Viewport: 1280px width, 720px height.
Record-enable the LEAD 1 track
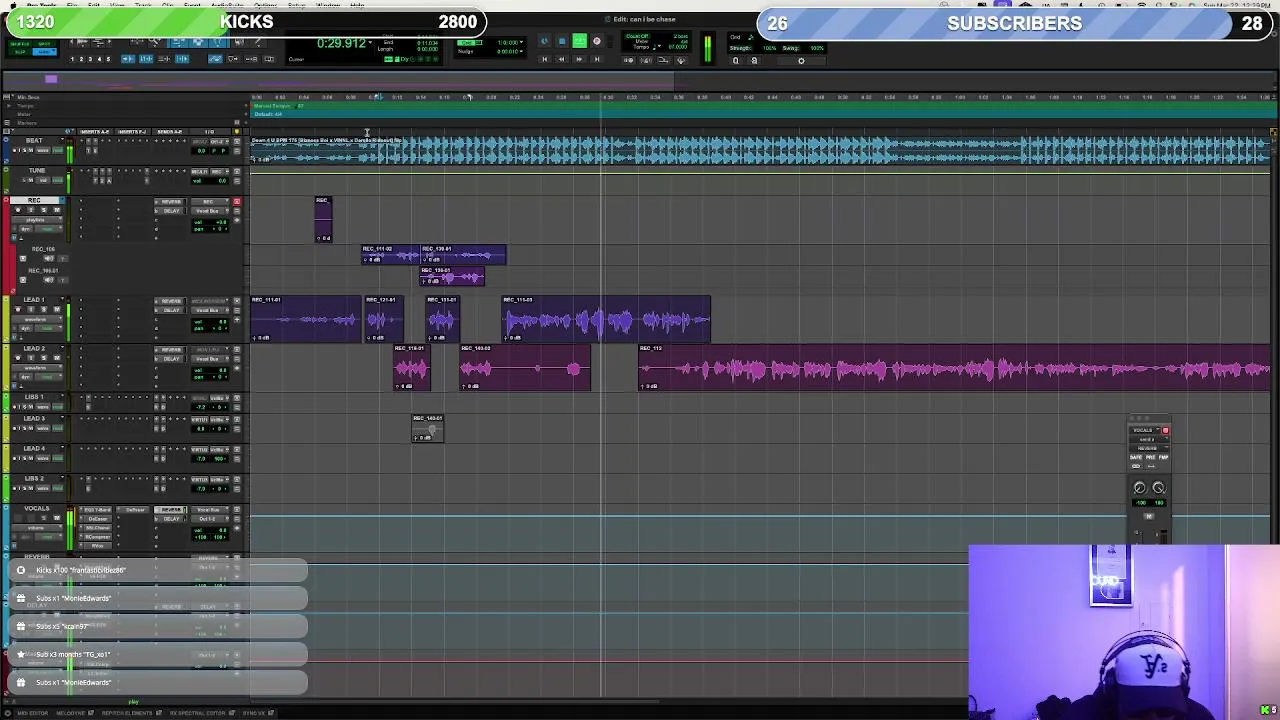[18, 309]
